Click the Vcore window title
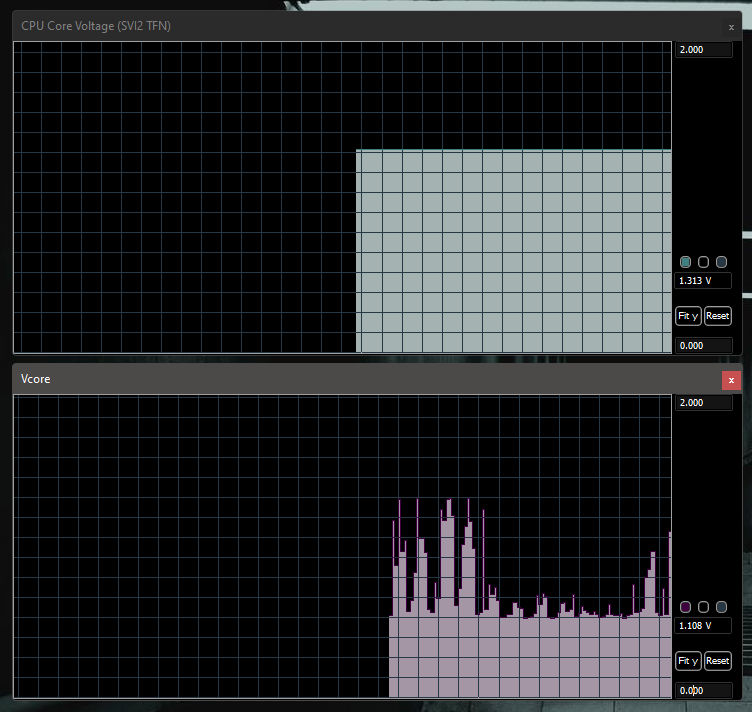This screenshot has width=752, height=712. pyautogui.click(x=35, y=379)
